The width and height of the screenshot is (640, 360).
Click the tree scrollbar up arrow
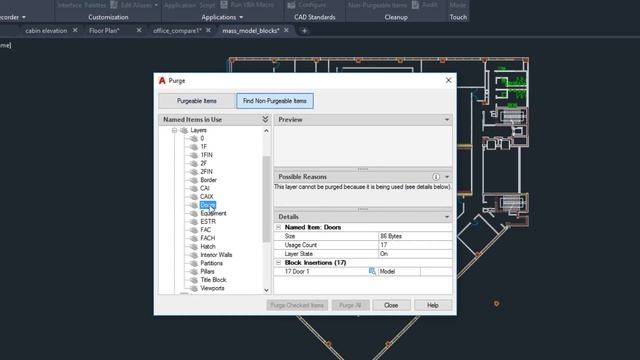click(x=267, y=131)
